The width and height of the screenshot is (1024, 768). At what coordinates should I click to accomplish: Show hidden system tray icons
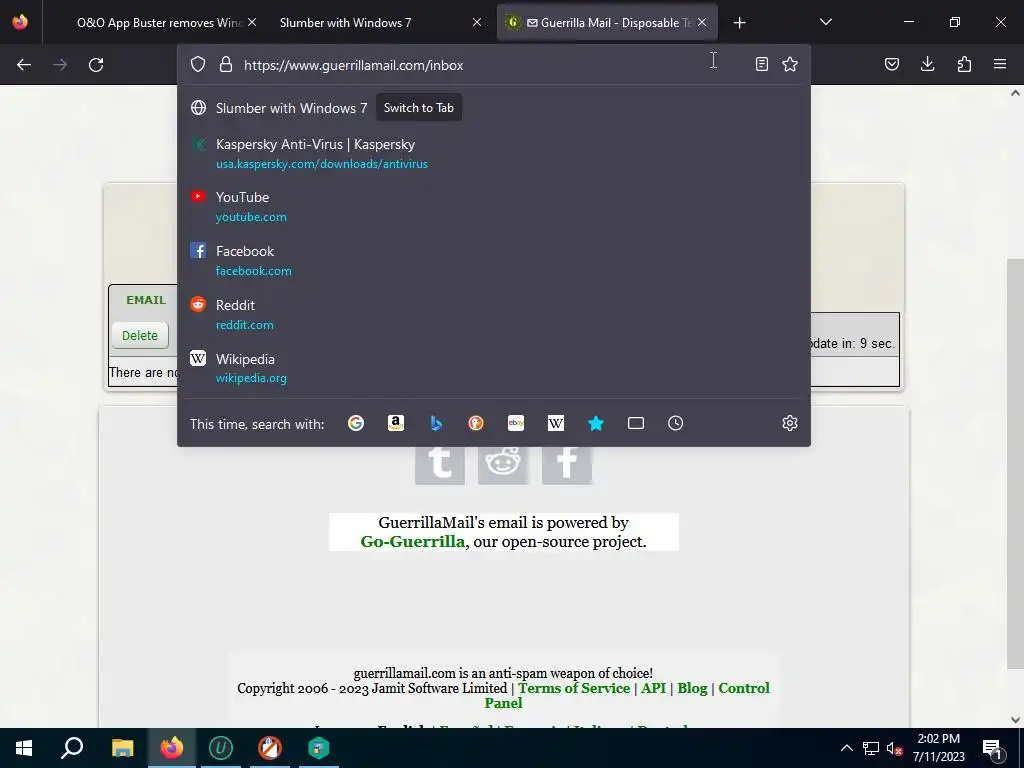coord(846,748)
